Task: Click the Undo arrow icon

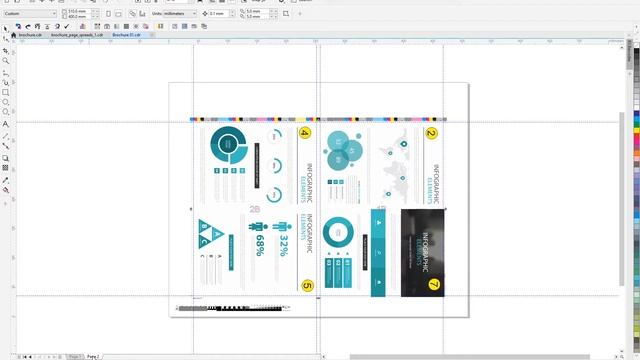Action: (18, 27)
